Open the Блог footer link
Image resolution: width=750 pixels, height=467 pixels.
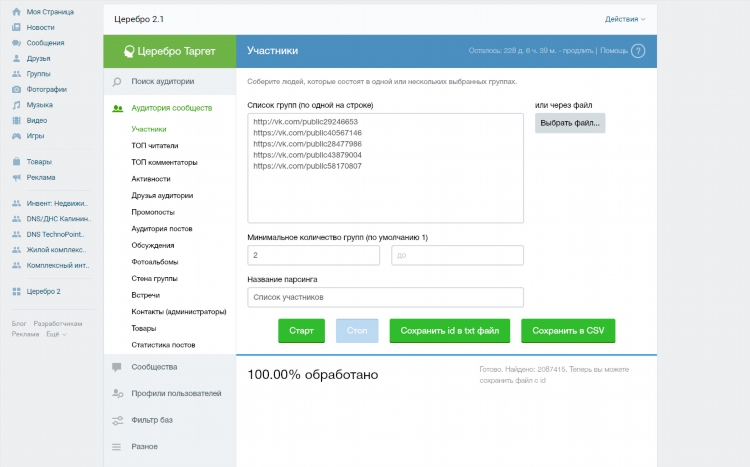click(19, 324)
